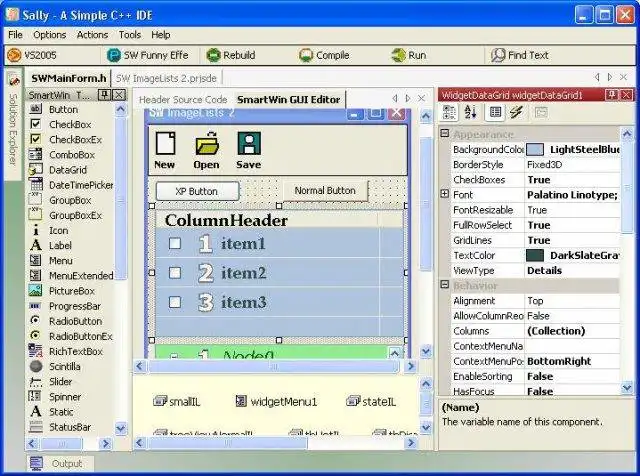Tick the checkbox beside item2

(175, 273)
